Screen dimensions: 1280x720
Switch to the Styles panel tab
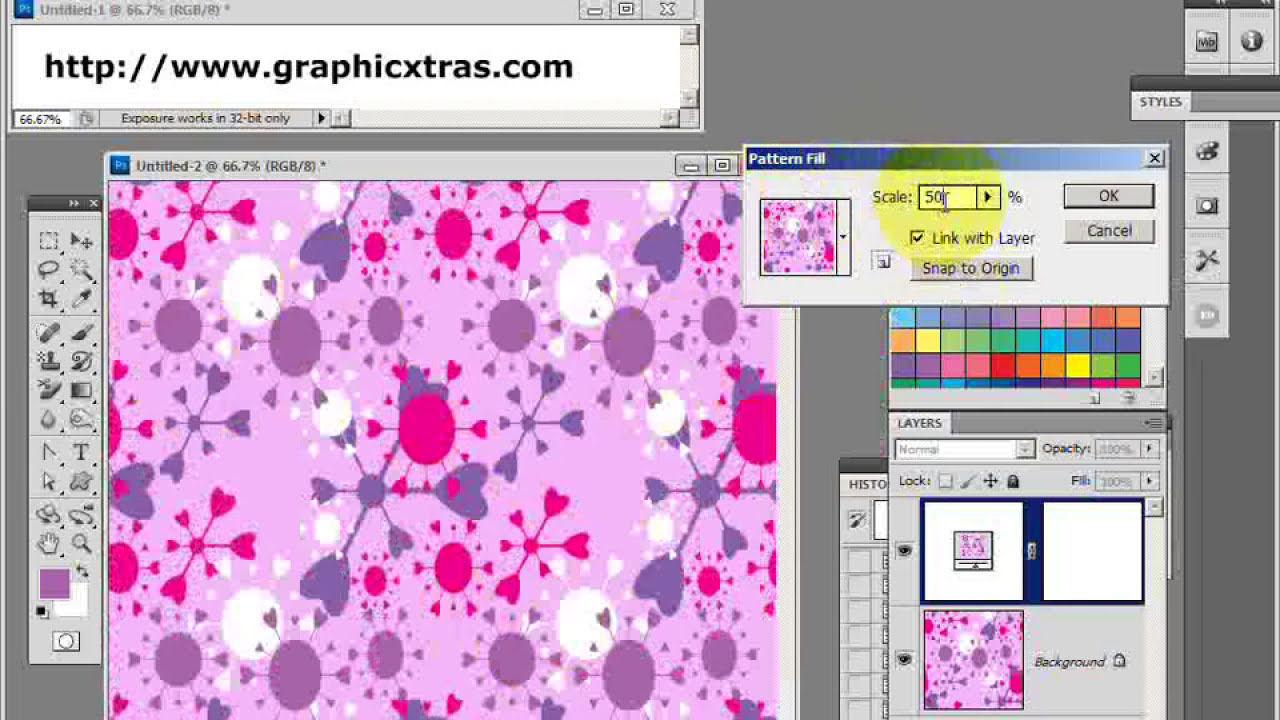coord(1160,102)
